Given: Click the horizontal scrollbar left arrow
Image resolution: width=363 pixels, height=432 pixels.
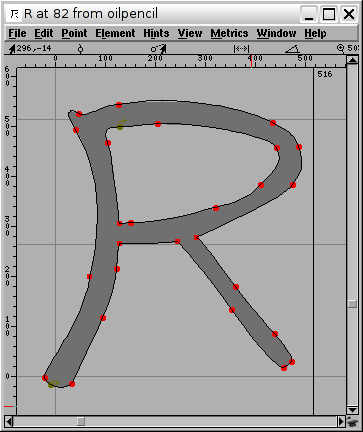Looking at the screenshot, I should pos(9,421).
